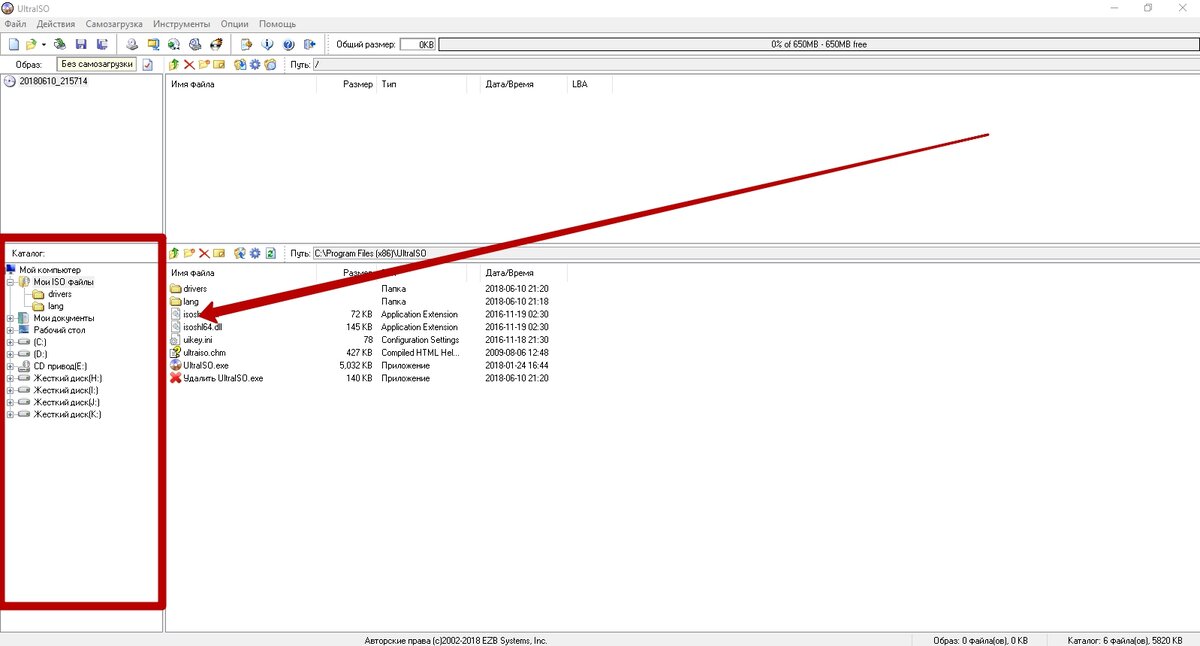This screenshot has width=1200, height=646.
Task: Open the Инструменты menu
Action: (181, 23)
